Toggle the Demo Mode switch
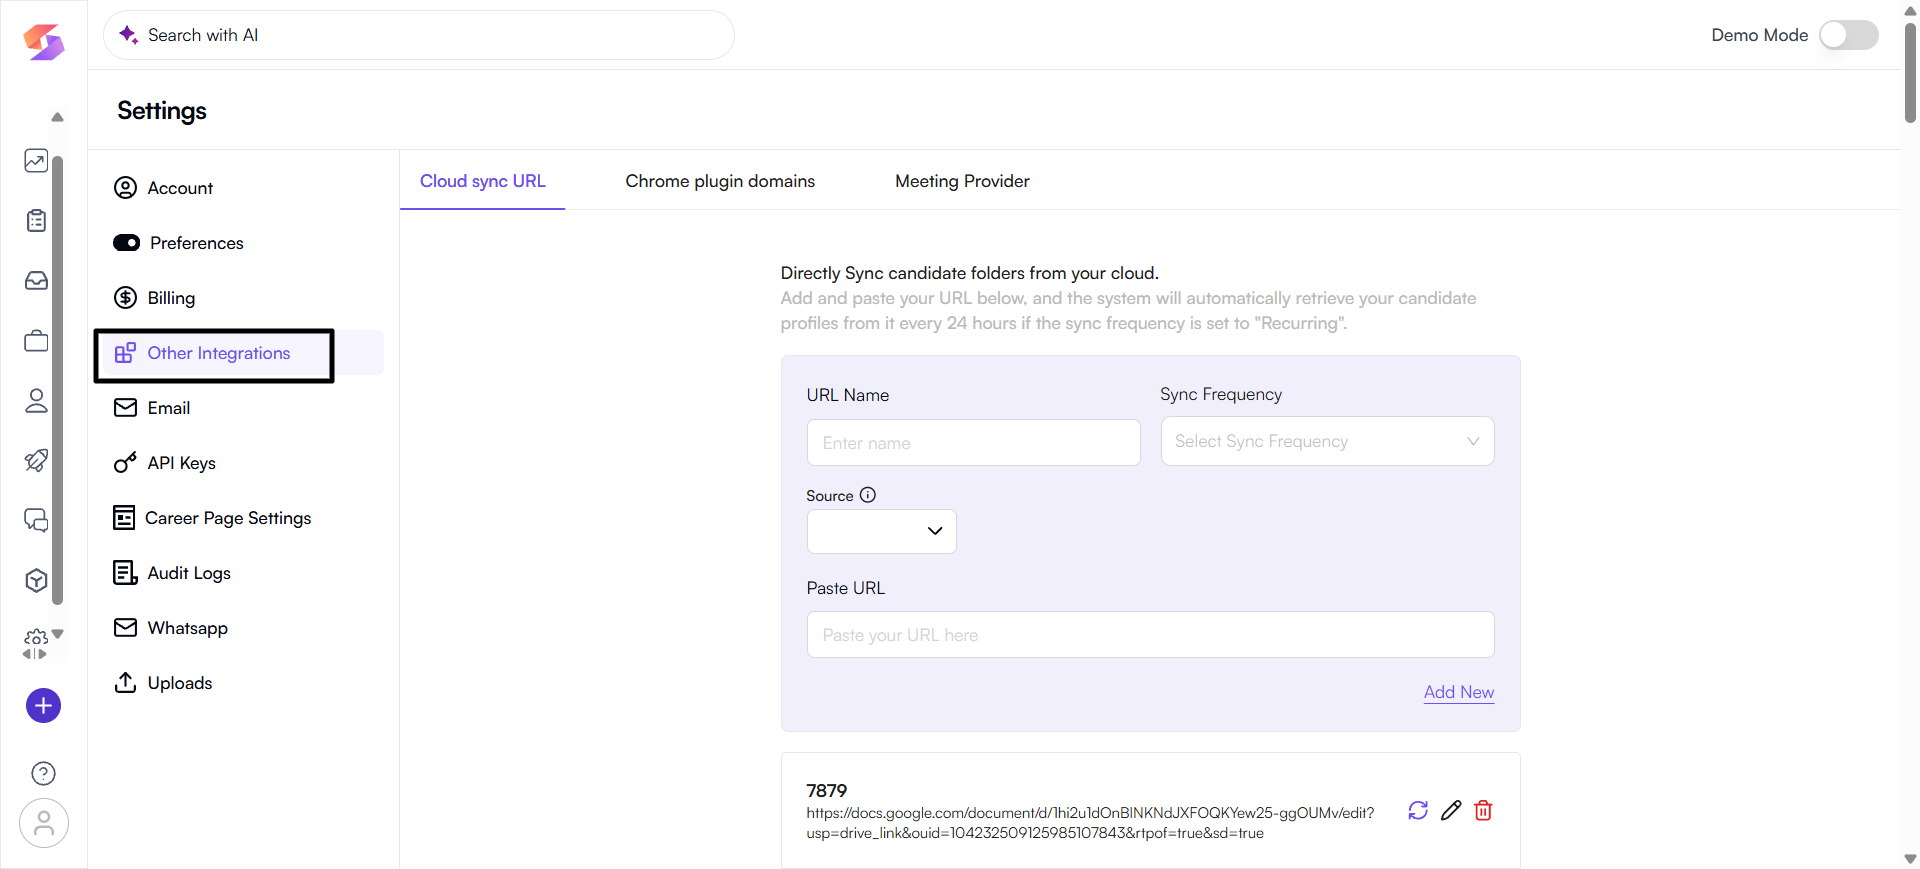The image size is (1920, 869). 1848,35
